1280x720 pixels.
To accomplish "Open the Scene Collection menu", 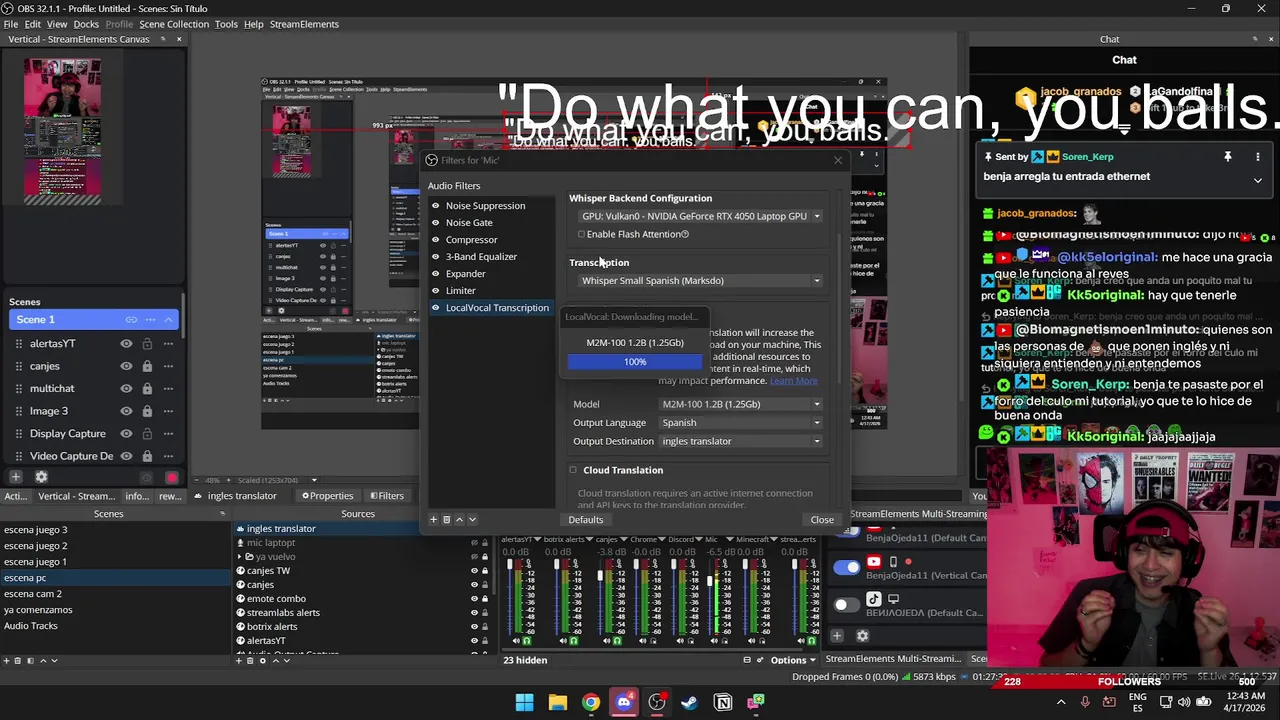I will click(174, 24).
